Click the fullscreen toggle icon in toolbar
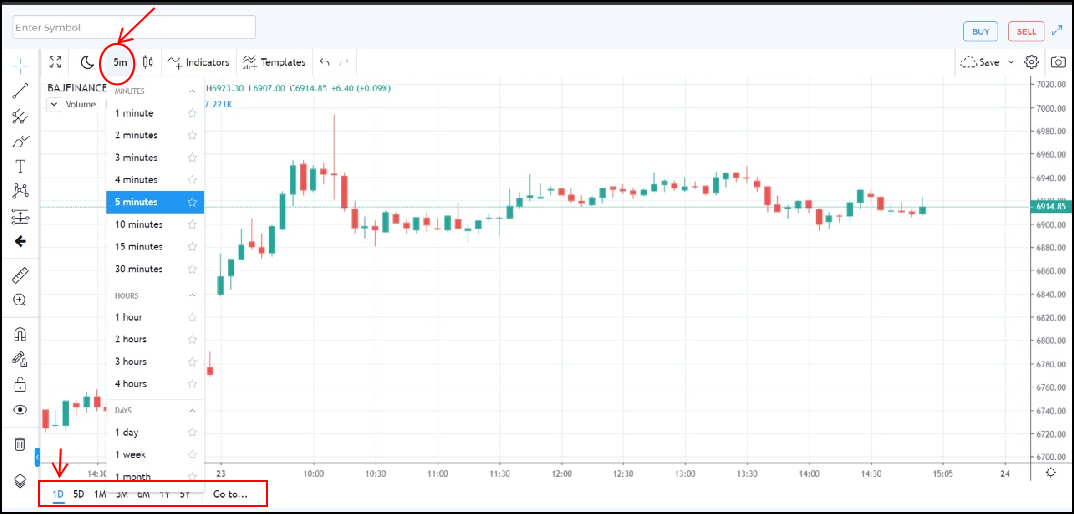1074x517 pixels. [x=56, y=62]
